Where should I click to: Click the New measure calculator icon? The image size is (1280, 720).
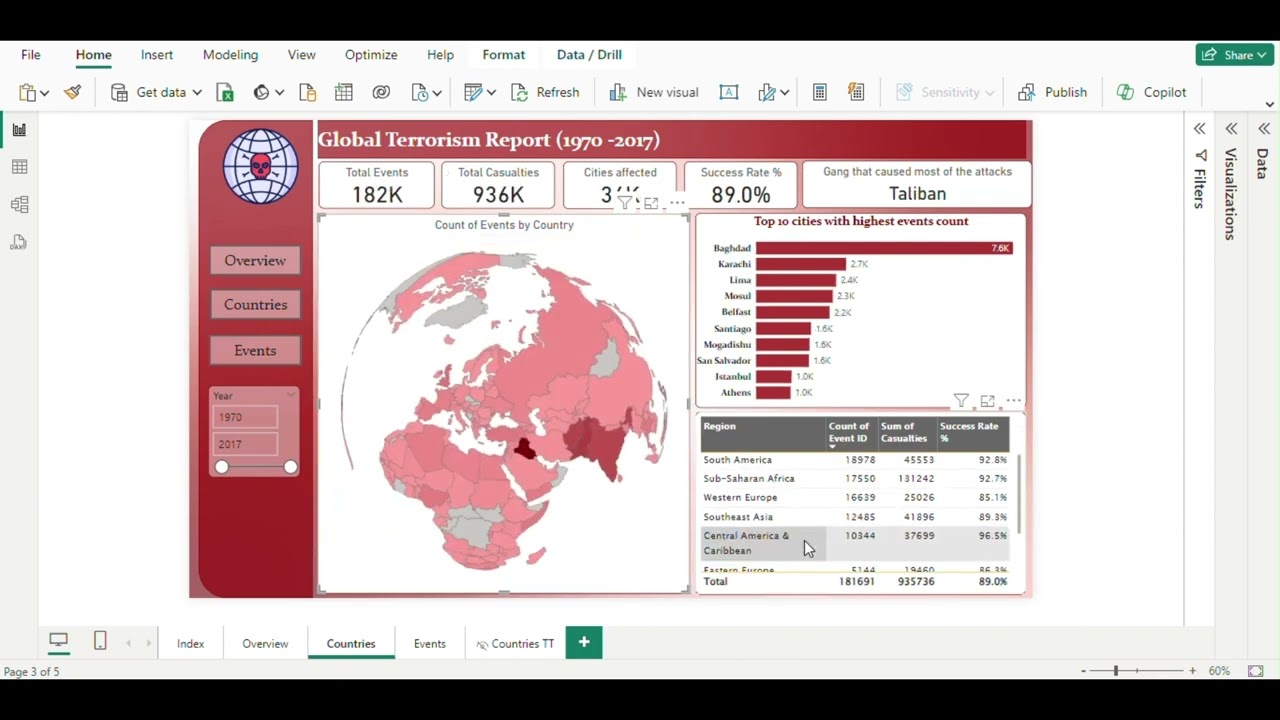tap(819, 92)
